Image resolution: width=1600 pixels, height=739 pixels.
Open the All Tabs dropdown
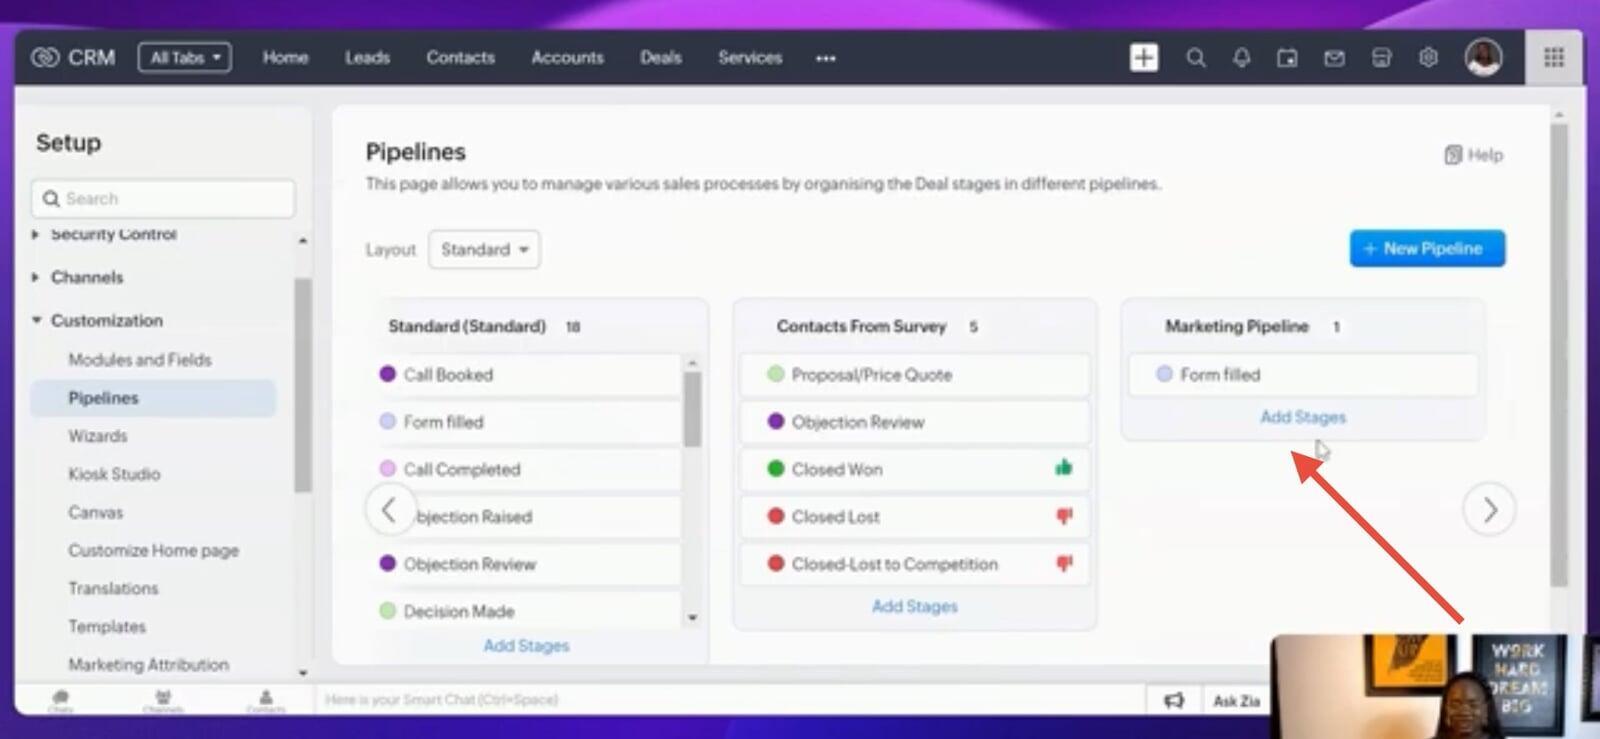185,58
